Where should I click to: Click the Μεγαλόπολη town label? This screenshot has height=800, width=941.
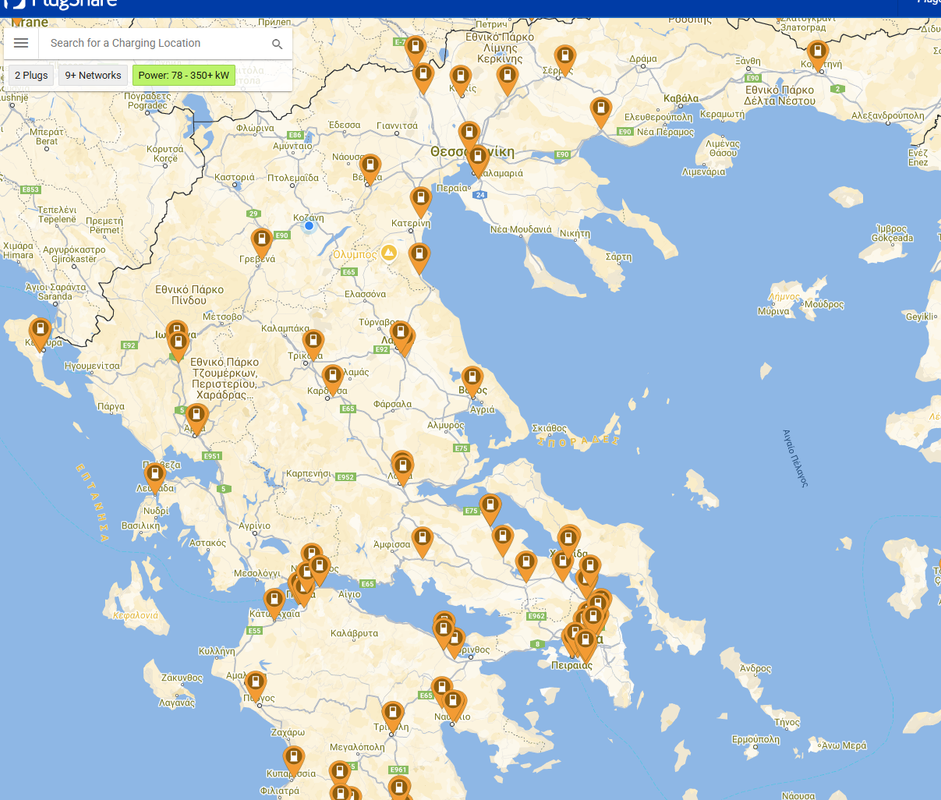click(x=357, y=747)
